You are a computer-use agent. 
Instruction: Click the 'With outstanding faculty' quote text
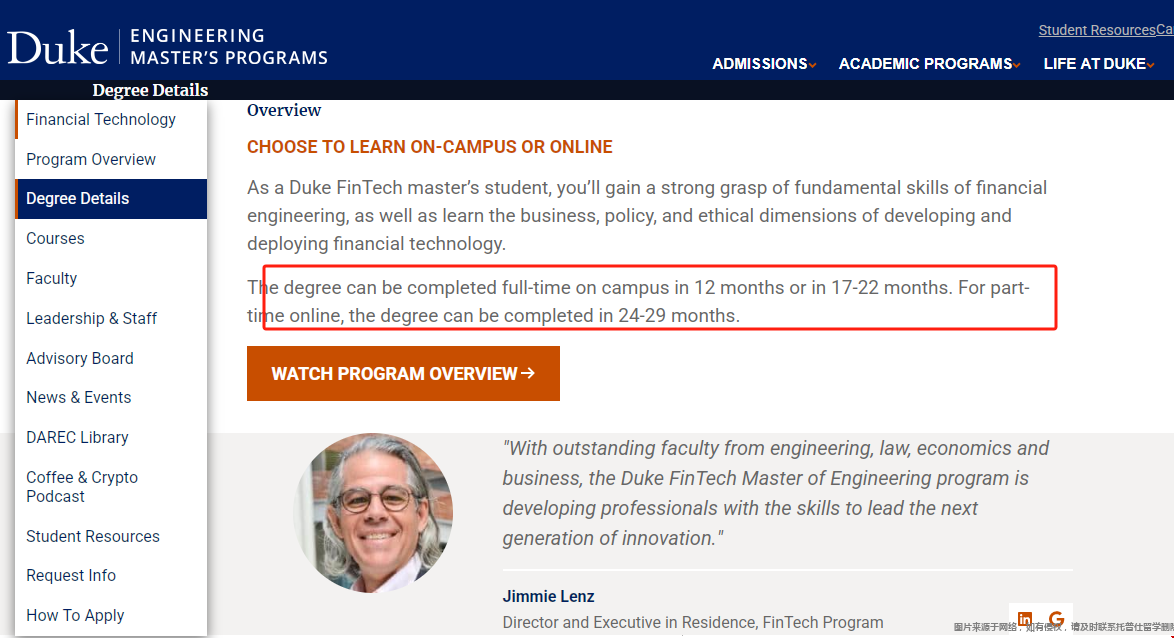coord(776,493)
